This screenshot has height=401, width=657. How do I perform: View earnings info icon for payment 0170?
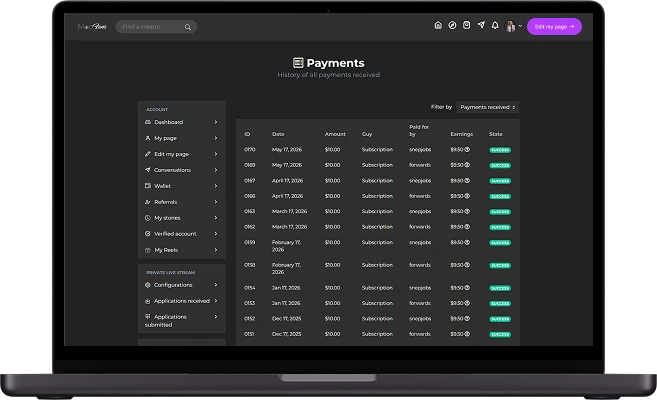(467, 150)
